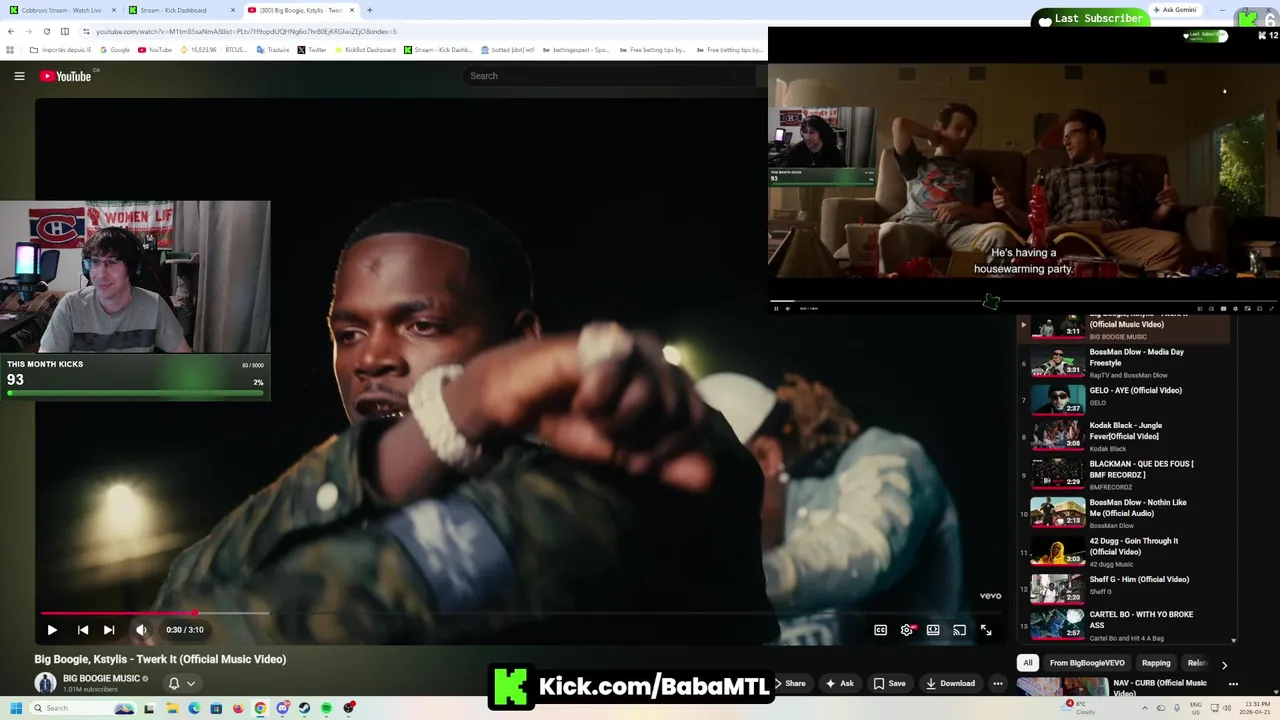Screen dimensions: 1280x720
Task: Open Kodak Black Jungle Fever video
Action: (1126, 436)
